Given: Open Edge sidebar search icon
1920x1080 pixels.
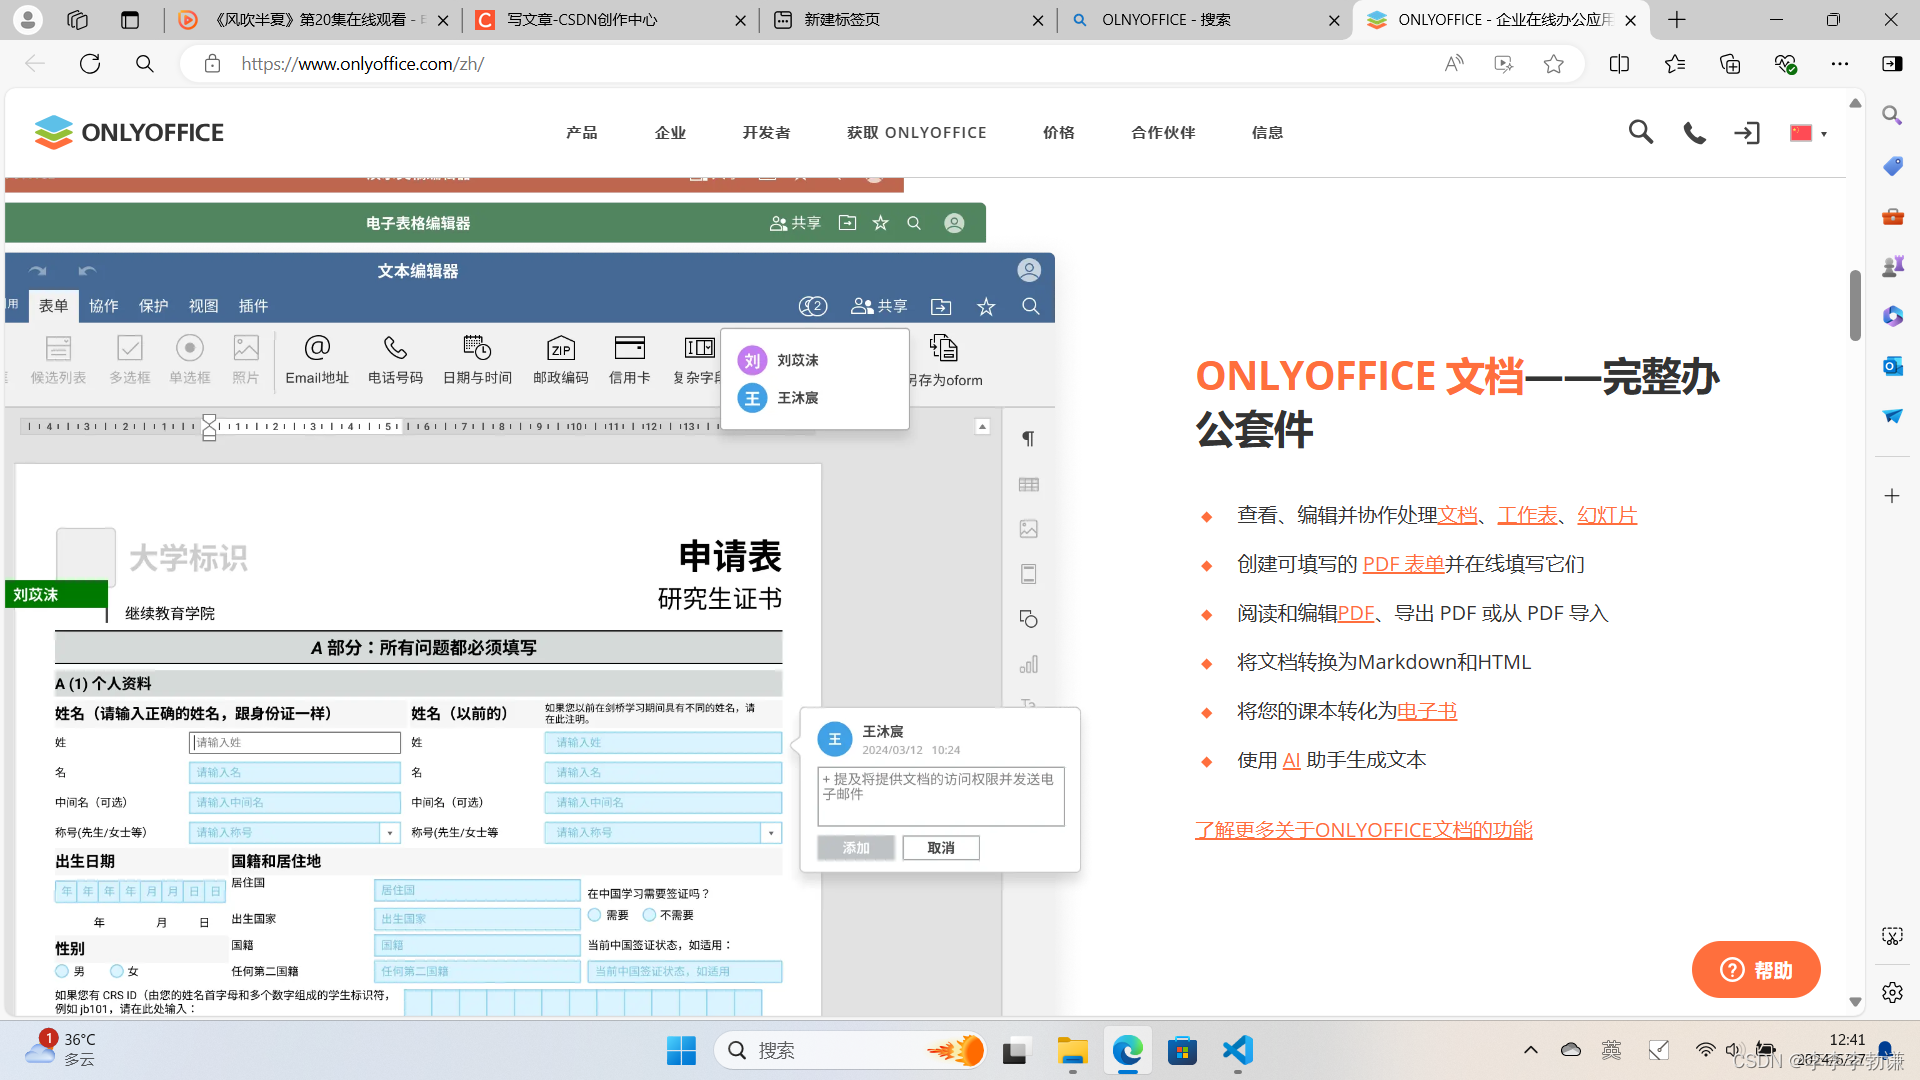Looking at the screenshot, I should (x=1892, y=116).
